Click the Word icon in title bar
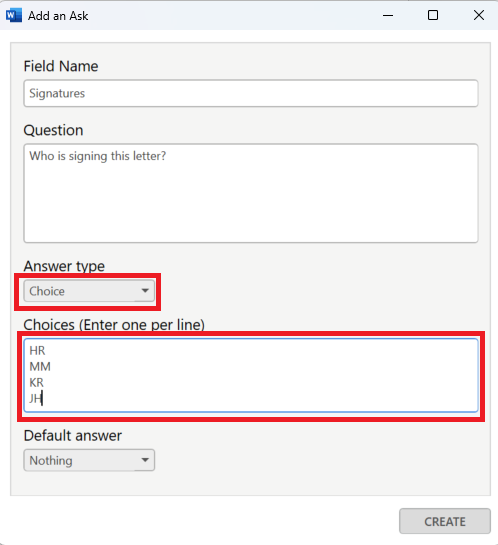The image size is (498, 545). click(14, 15)
